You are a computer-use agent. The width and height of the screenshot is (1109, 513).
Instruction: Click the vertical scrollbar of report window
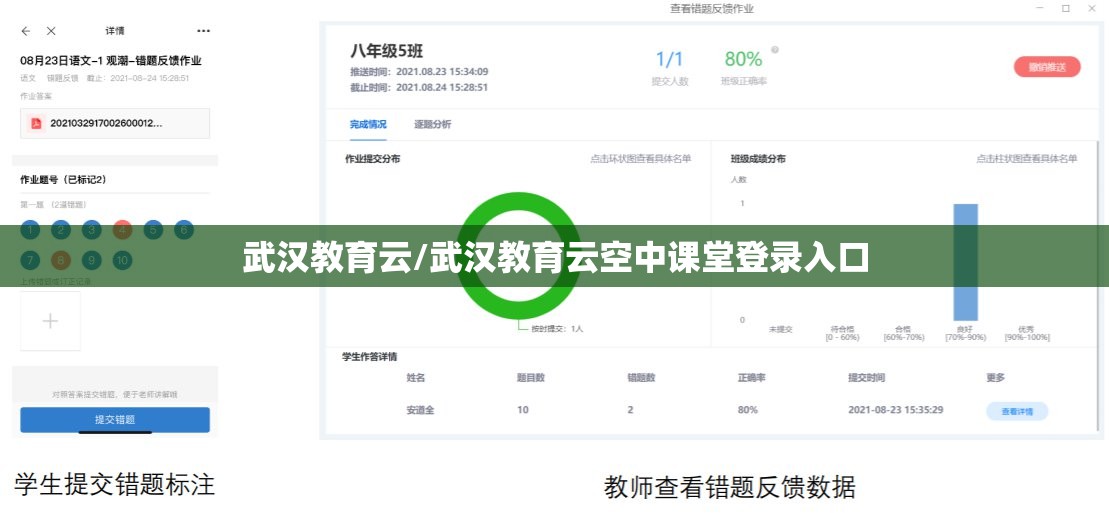pos(1097,283)
